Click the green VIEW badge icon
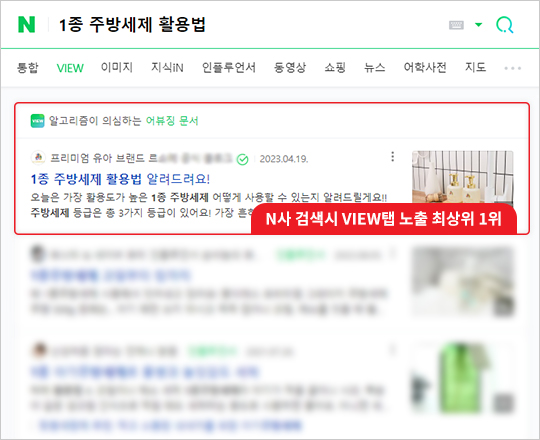Screen dimensions: 540x440 [37, 121]
